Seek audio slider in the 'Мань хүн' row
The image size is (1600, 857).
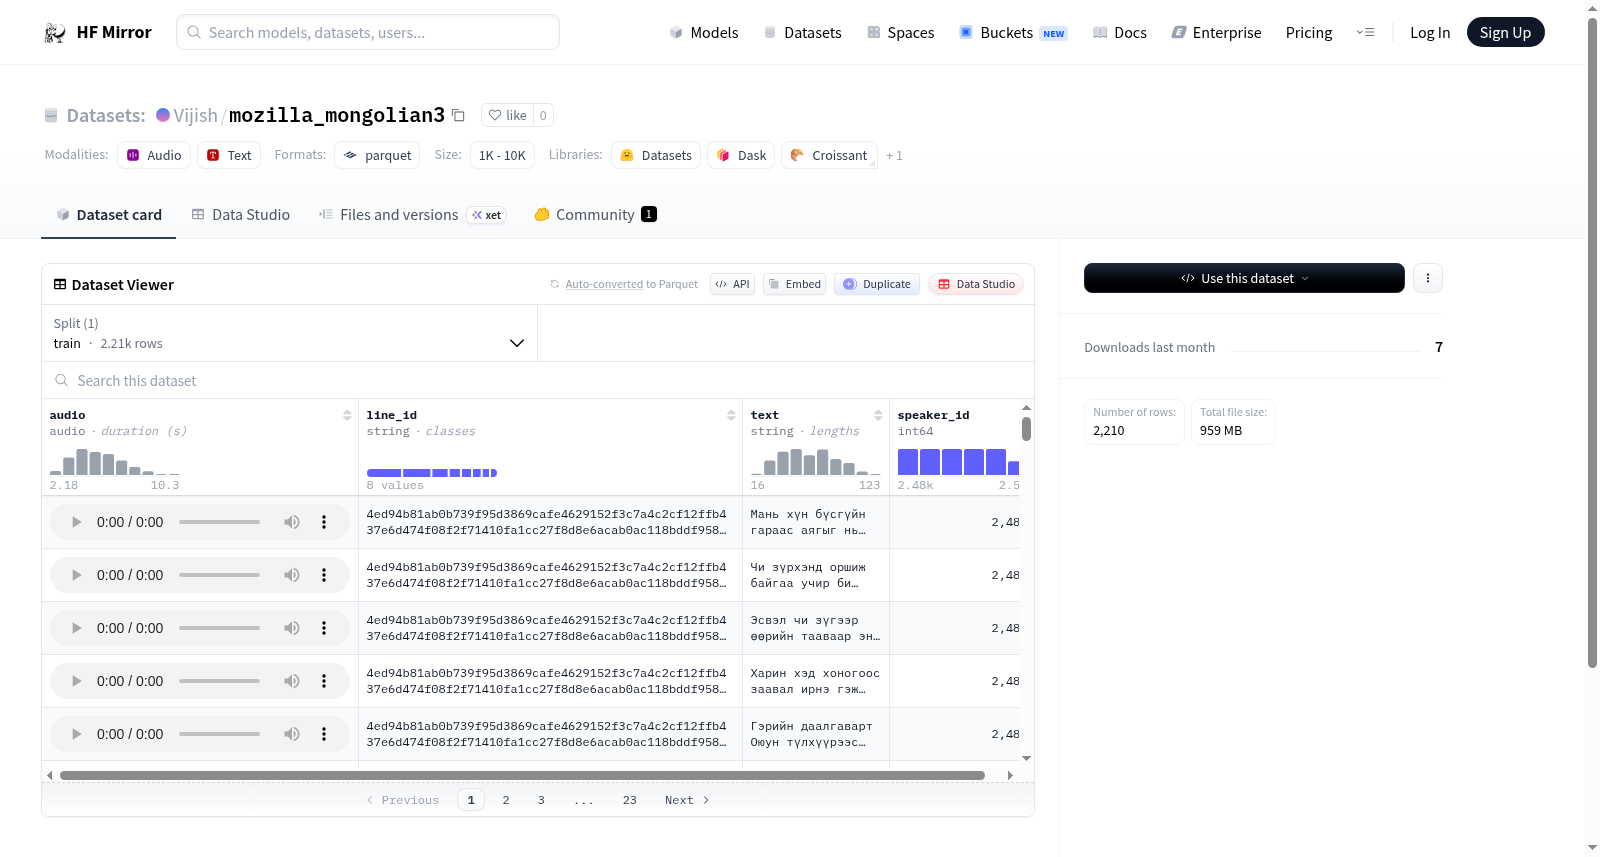(x=219, y=522)
